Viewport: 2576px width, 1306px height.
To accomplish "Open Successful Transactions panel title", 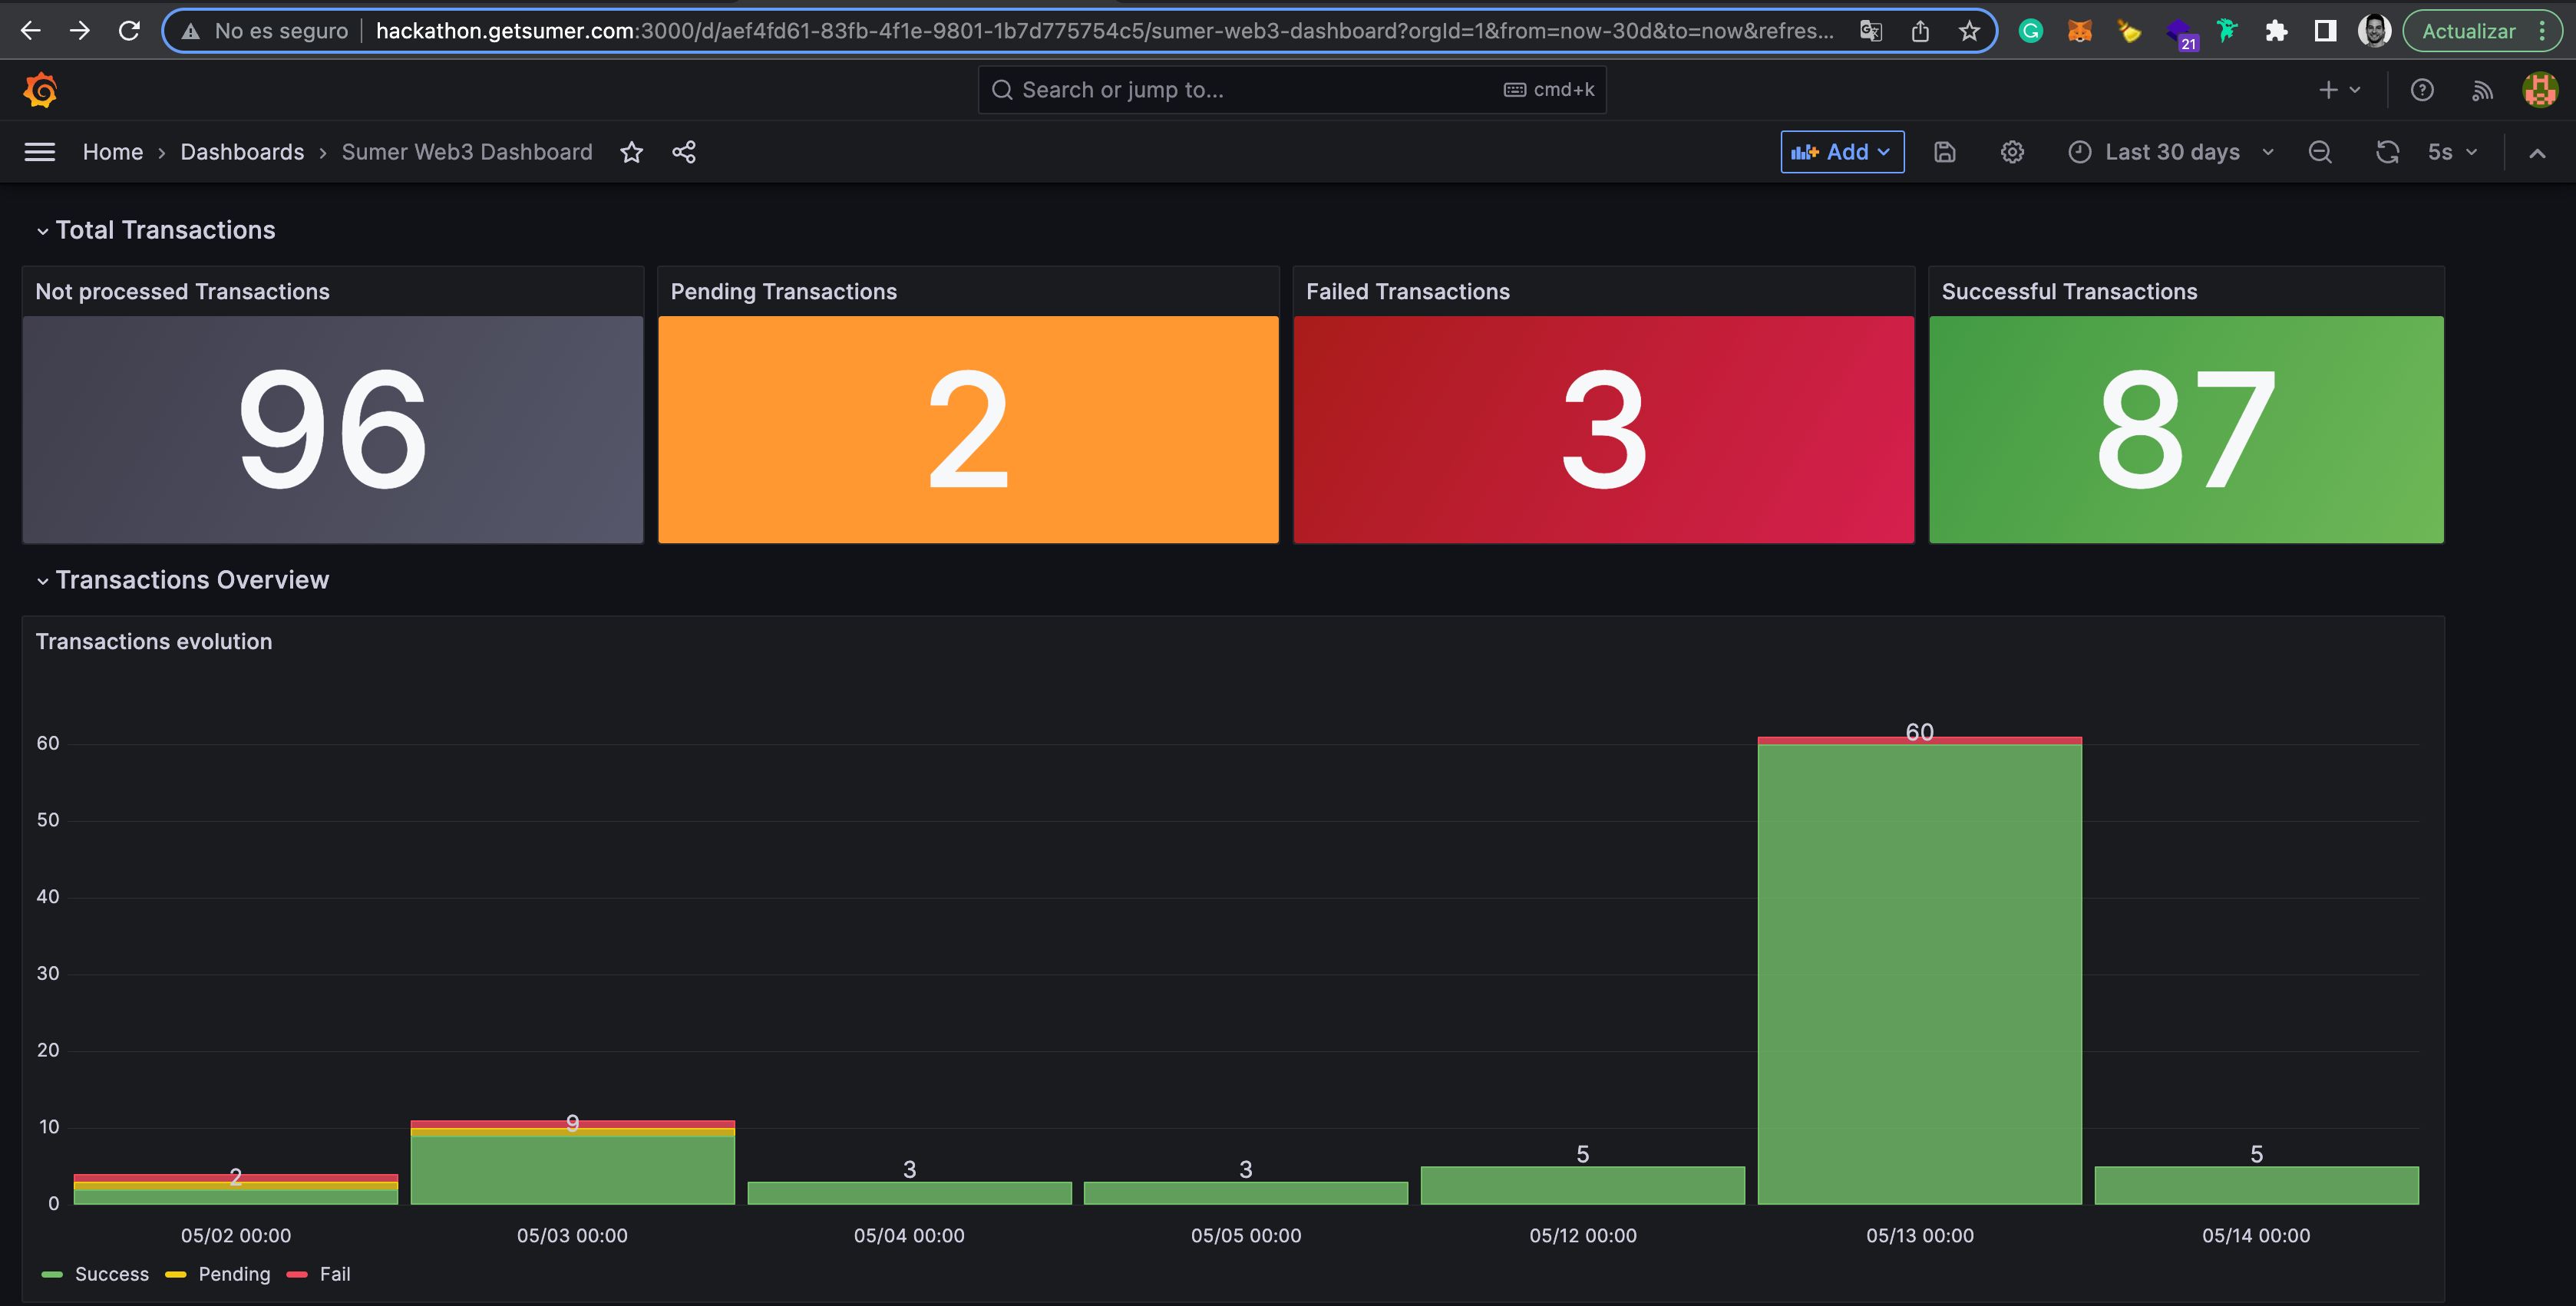I will pos(2069,292).
